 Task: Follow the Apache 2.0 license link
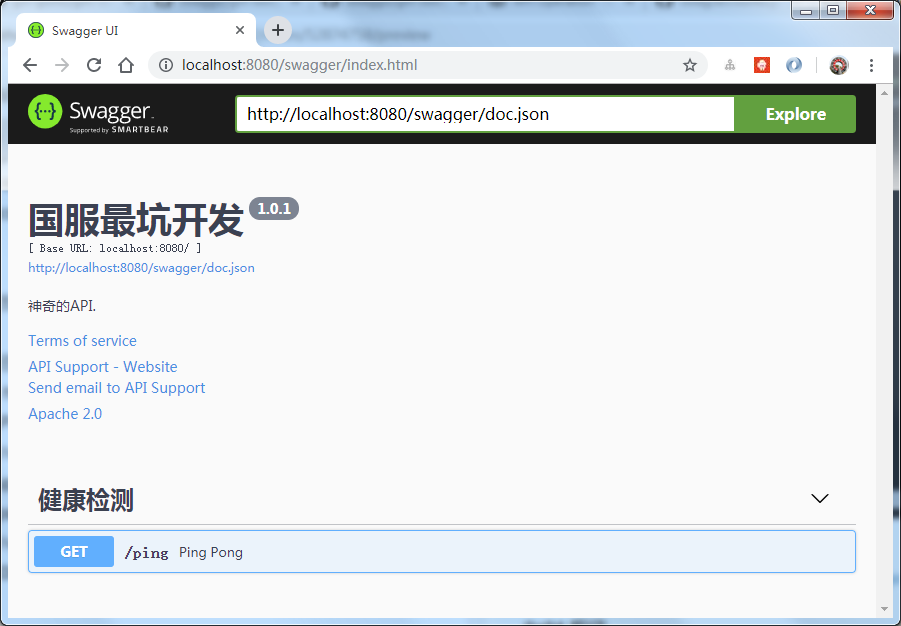64,413
